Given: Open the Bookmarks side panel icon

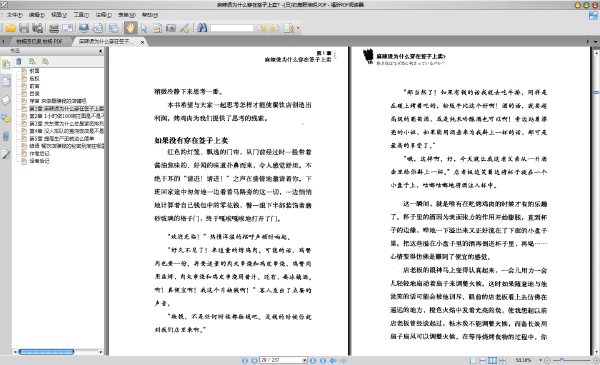Looking at the screenshot, I should [6, 64].
